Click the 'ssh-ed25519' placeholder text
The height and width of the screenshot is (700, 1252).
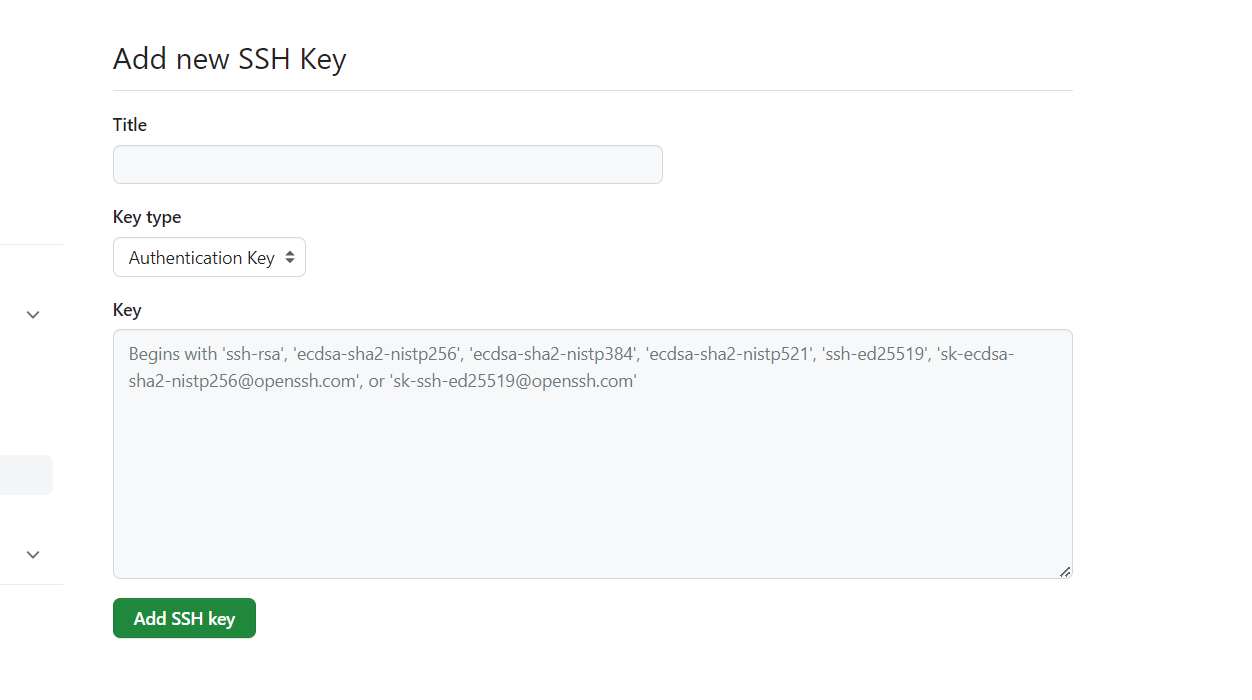[874, 353]
